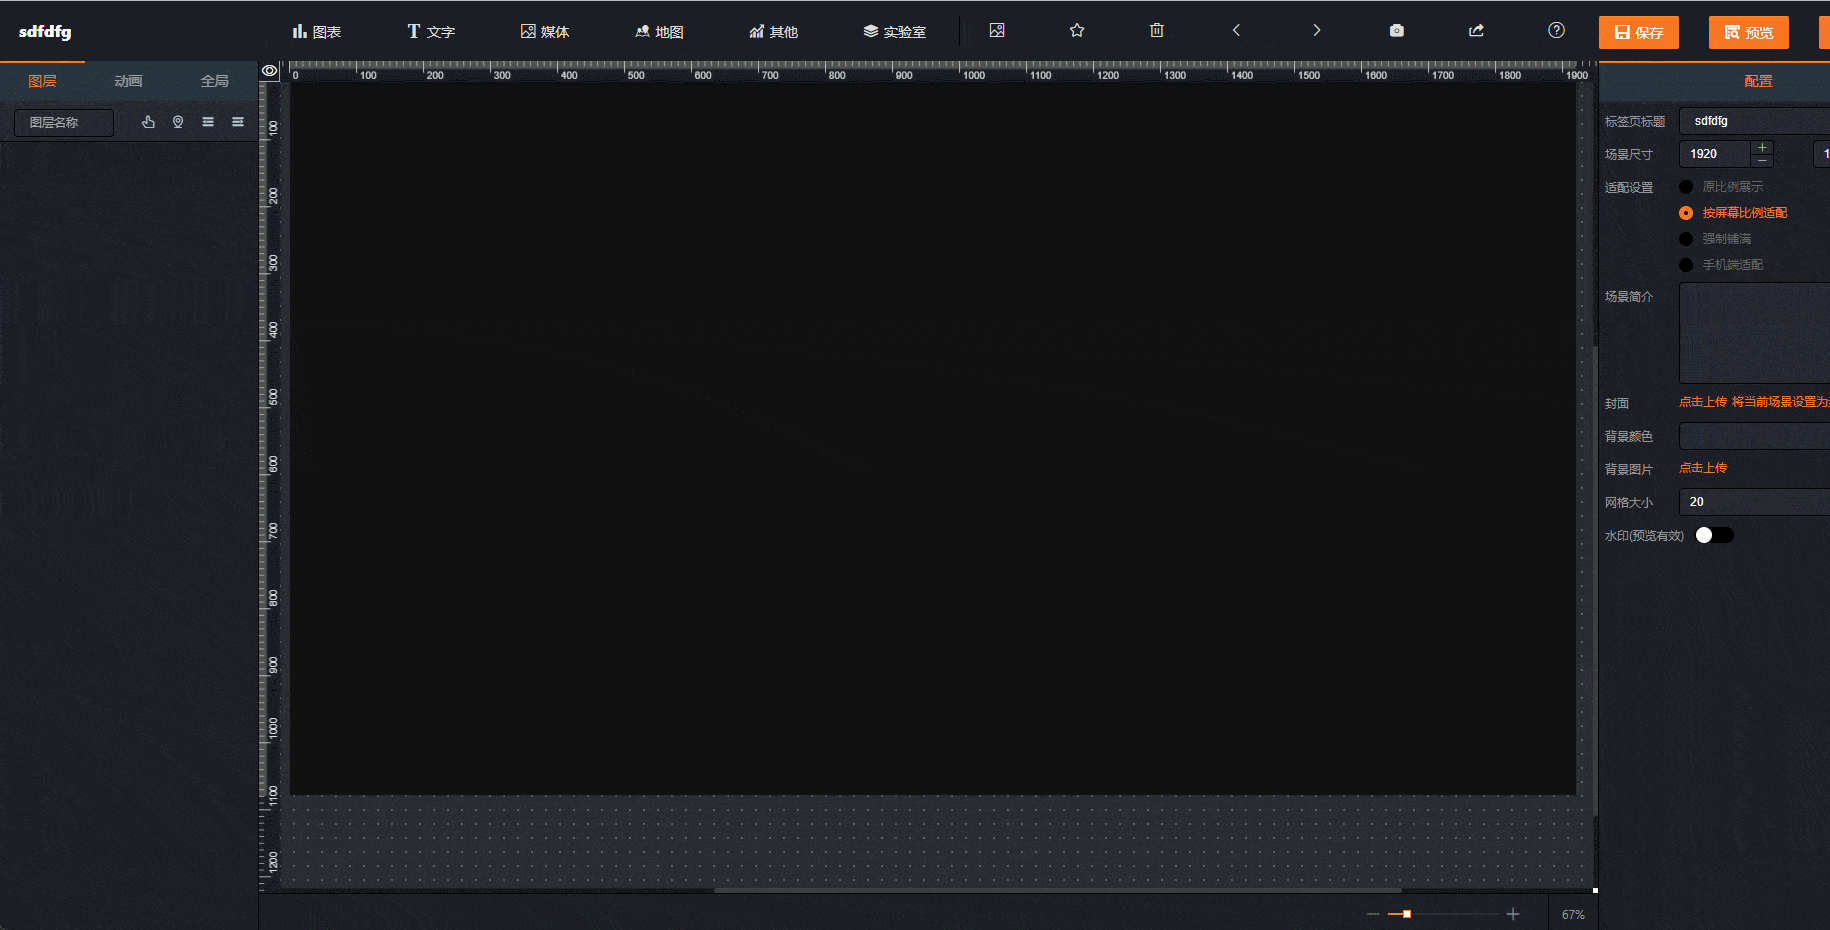Screen dimensions: 1830x930
Task: Click the undo left-arrow icon
Action: pyautogui.click(x=1236, y=31)
